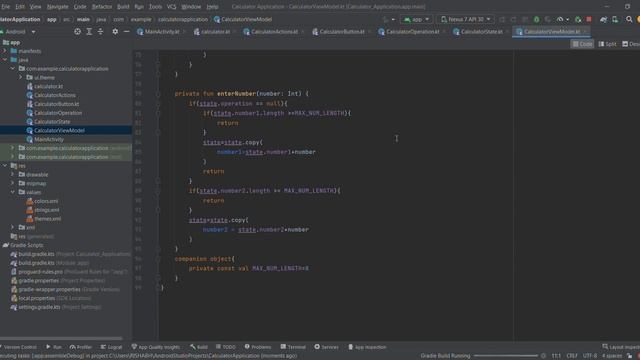Switch to MainActivity.kt tab

pos(162,31)
